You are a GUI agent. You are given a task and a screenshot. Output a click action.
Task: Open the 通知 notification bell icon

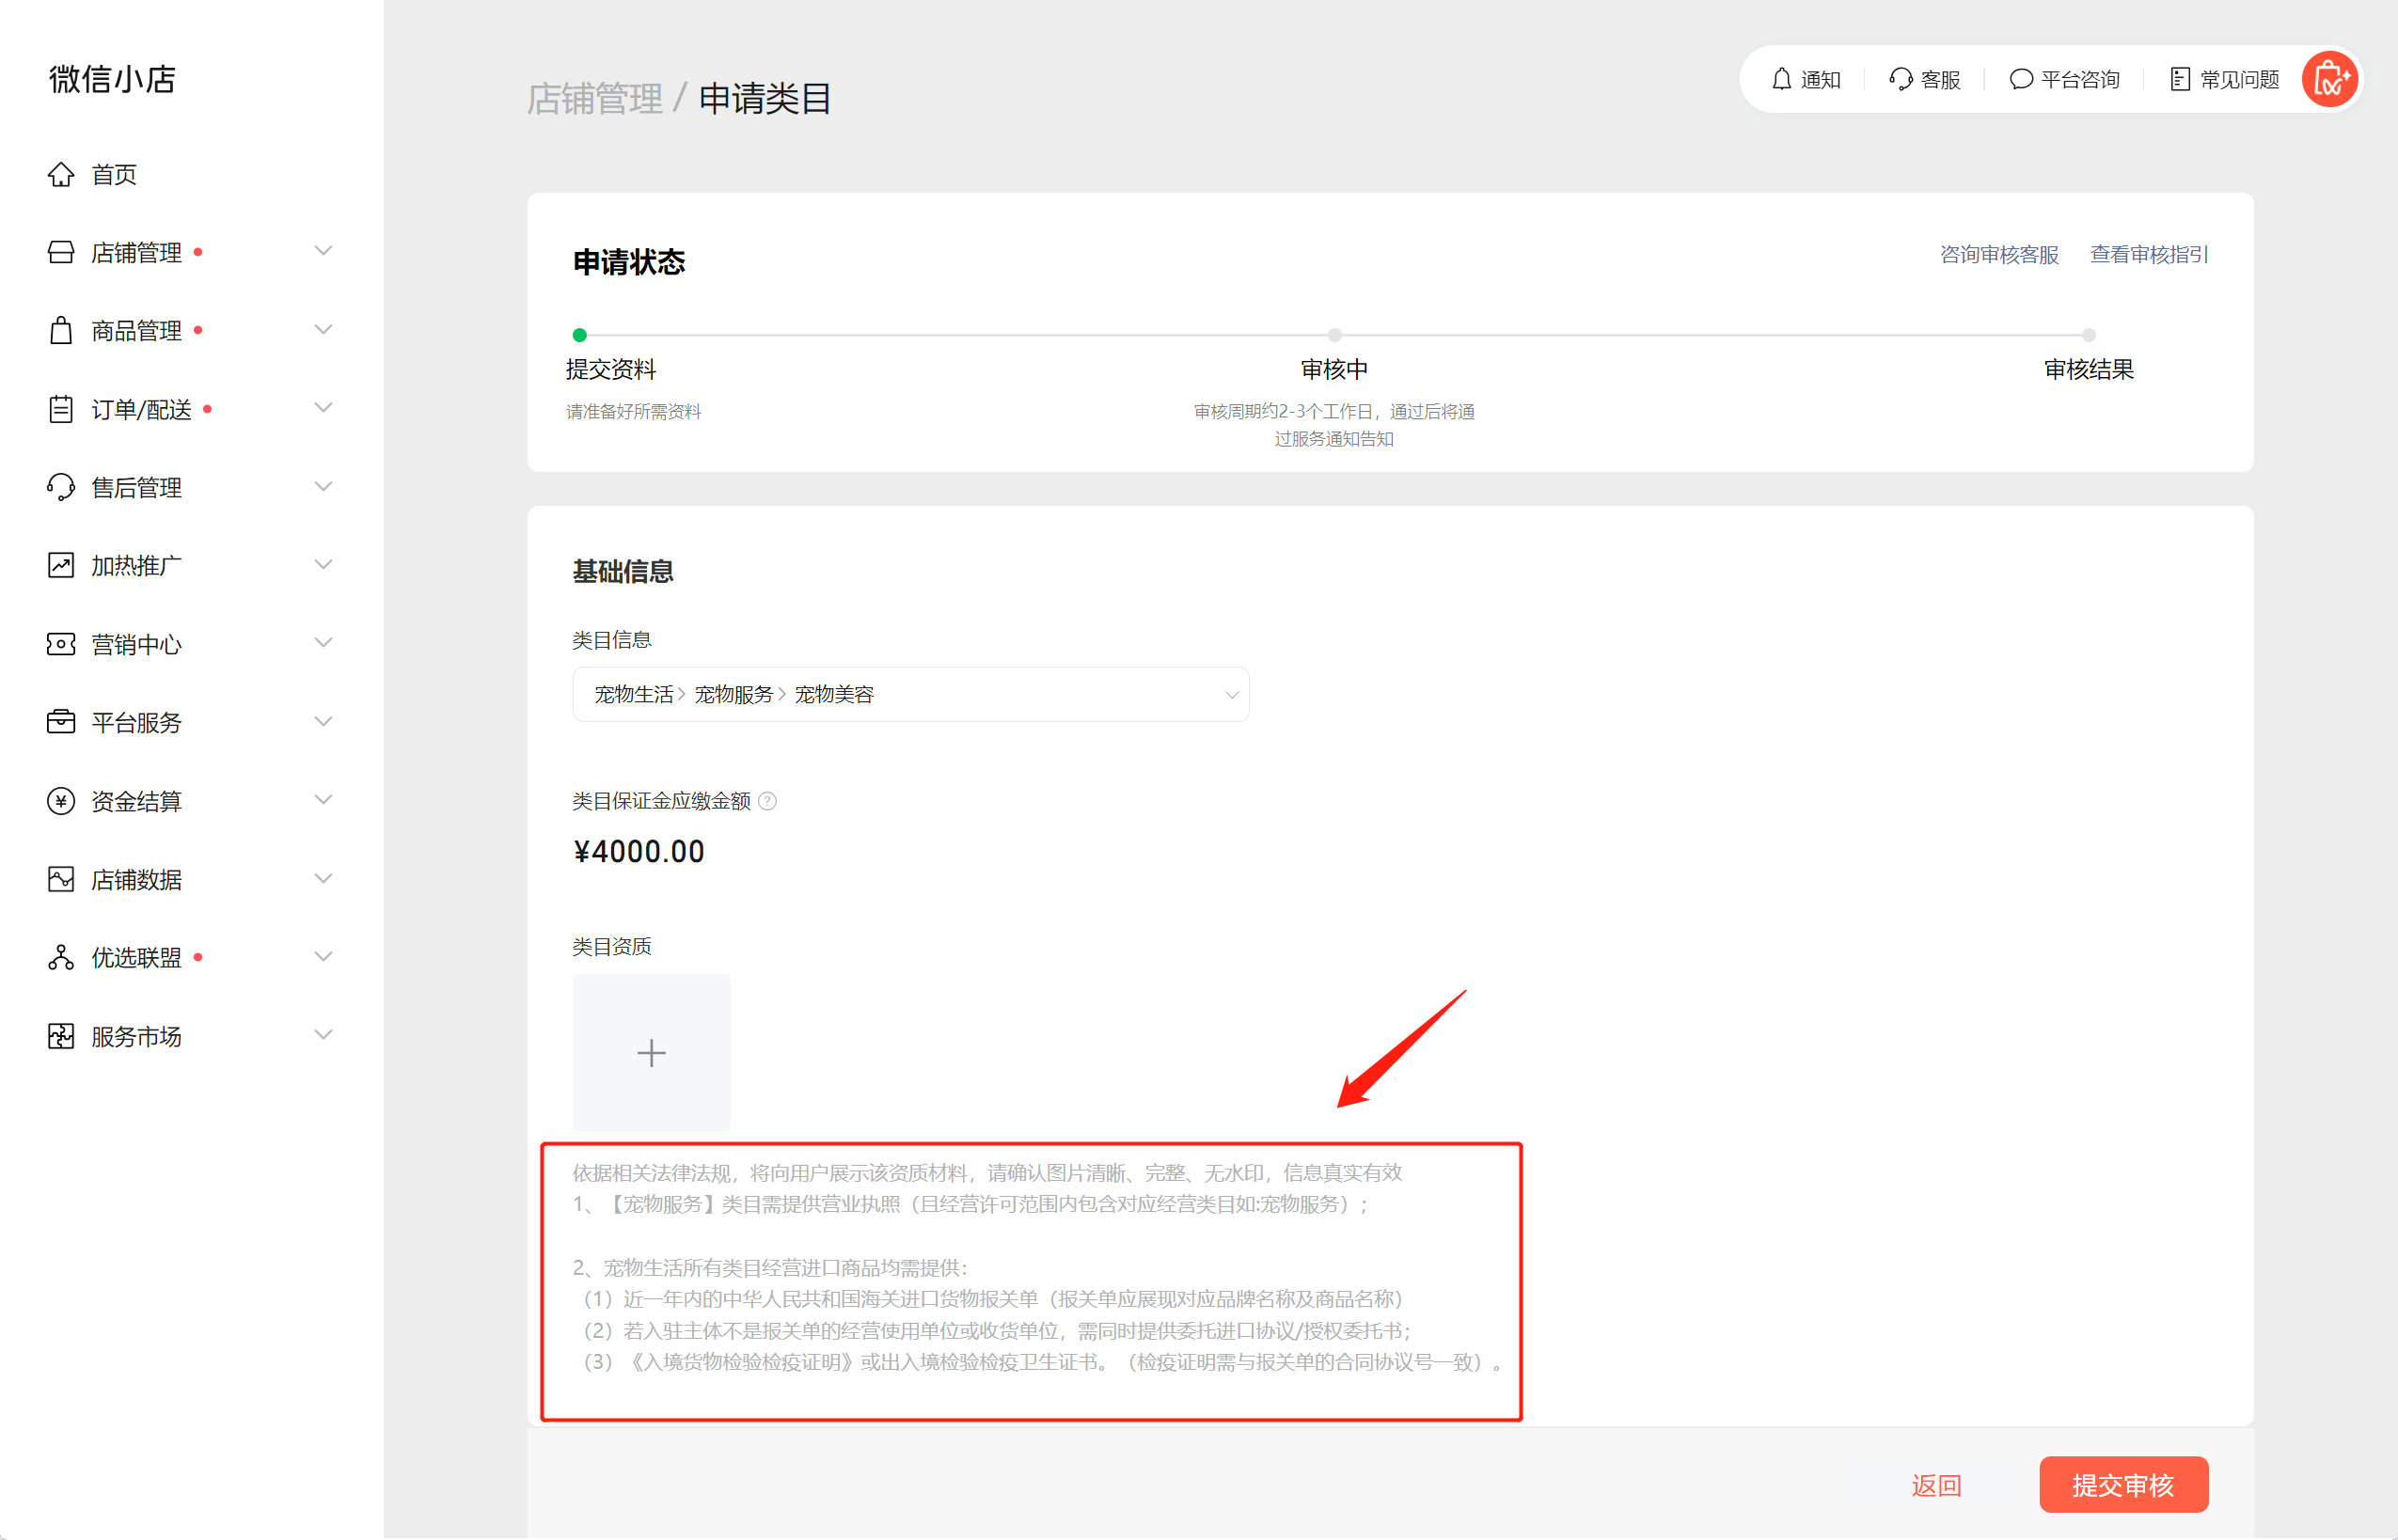[1783, 79]
